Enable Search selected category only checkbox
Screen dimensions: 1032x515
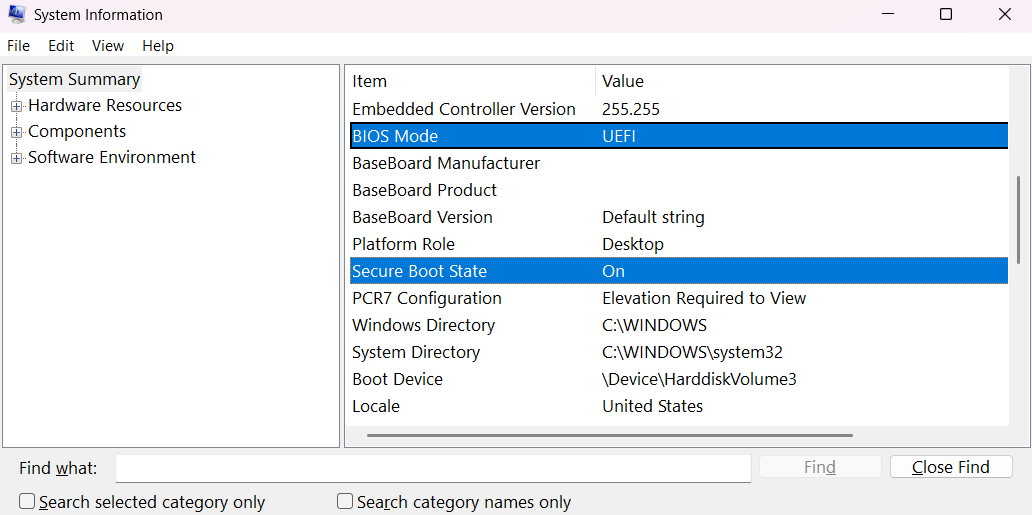pyautogui.click(x=28, y=502)
